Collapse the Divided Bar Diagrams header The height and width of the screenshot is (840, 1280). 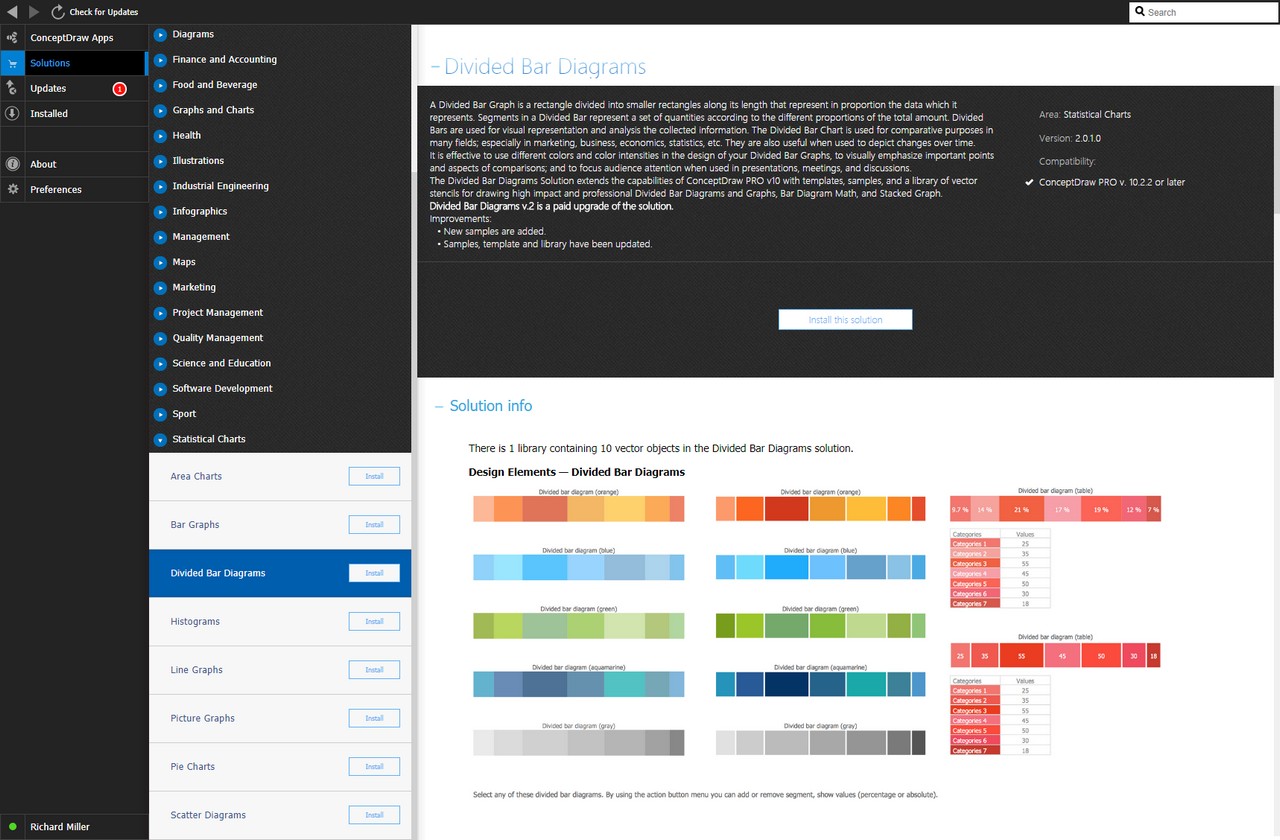click(435, 67)
